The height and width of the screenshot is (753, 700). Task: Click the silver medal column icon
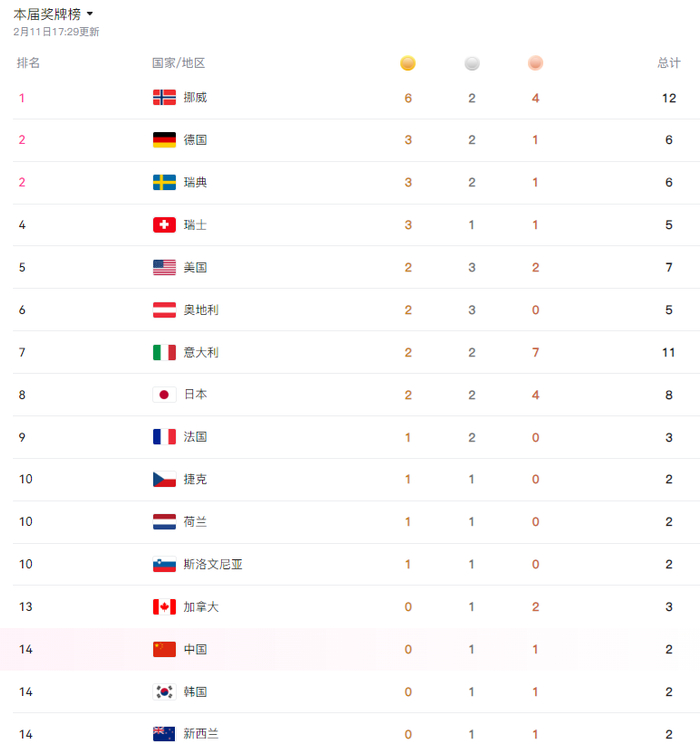(x=472, y=64)
